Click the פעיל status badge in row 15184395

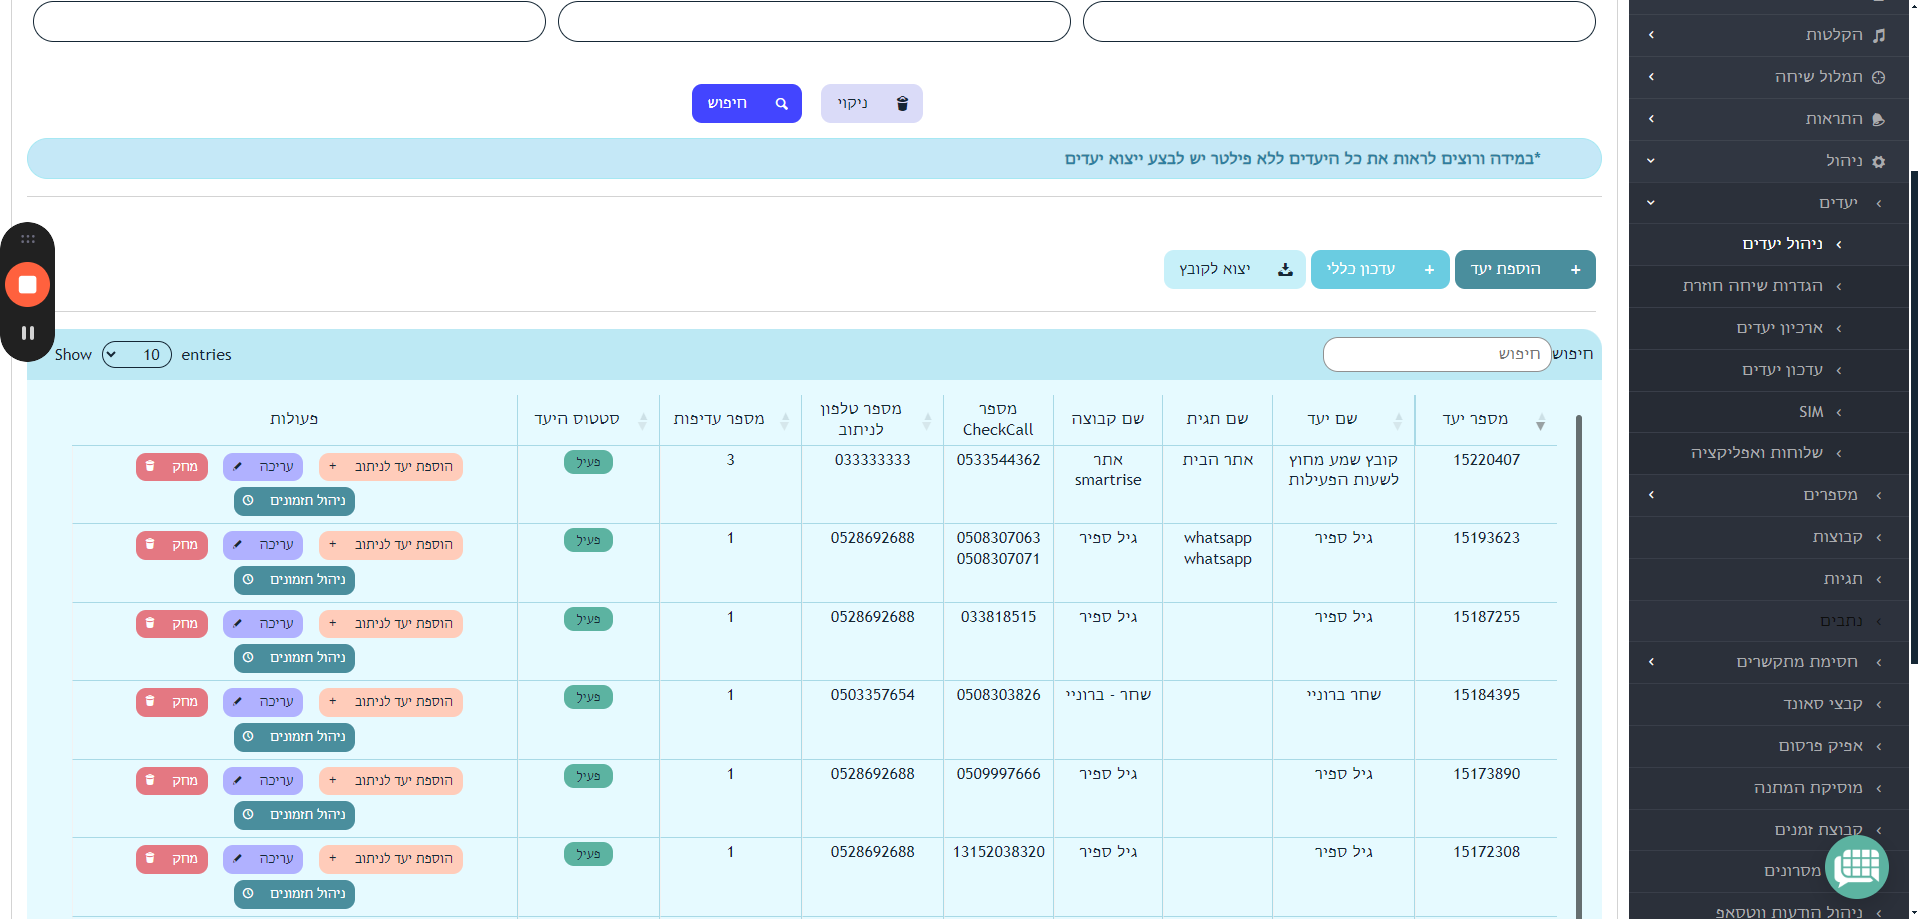click(x=588, y=697)
